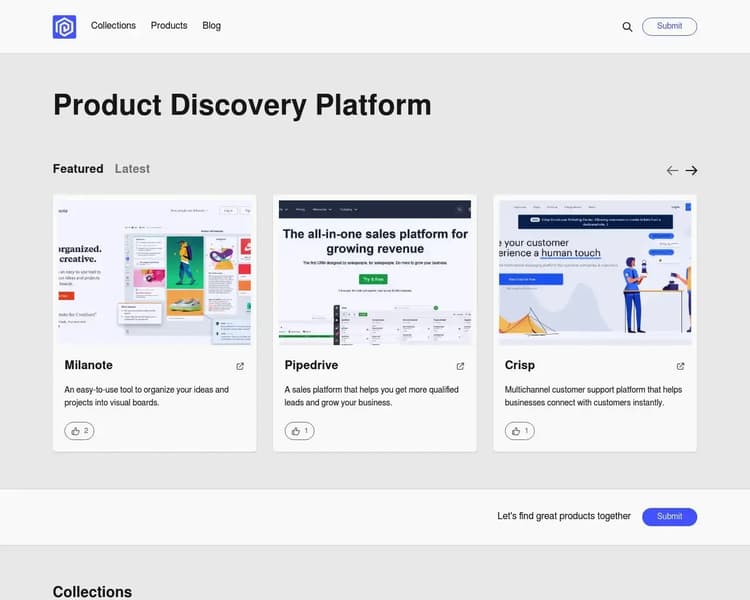View the Pipedrive screenshot thumbnail

(375, 272)
